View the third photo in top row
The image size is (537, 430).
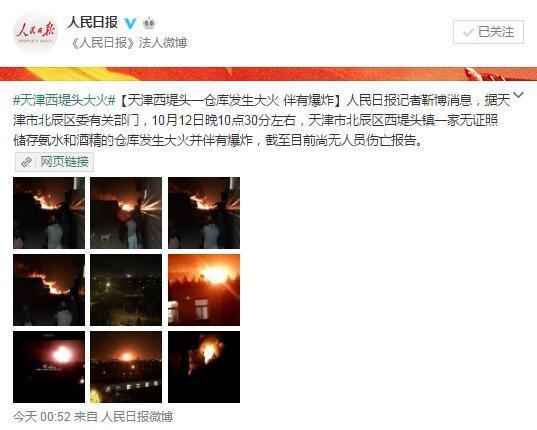[x=204, y=213]
